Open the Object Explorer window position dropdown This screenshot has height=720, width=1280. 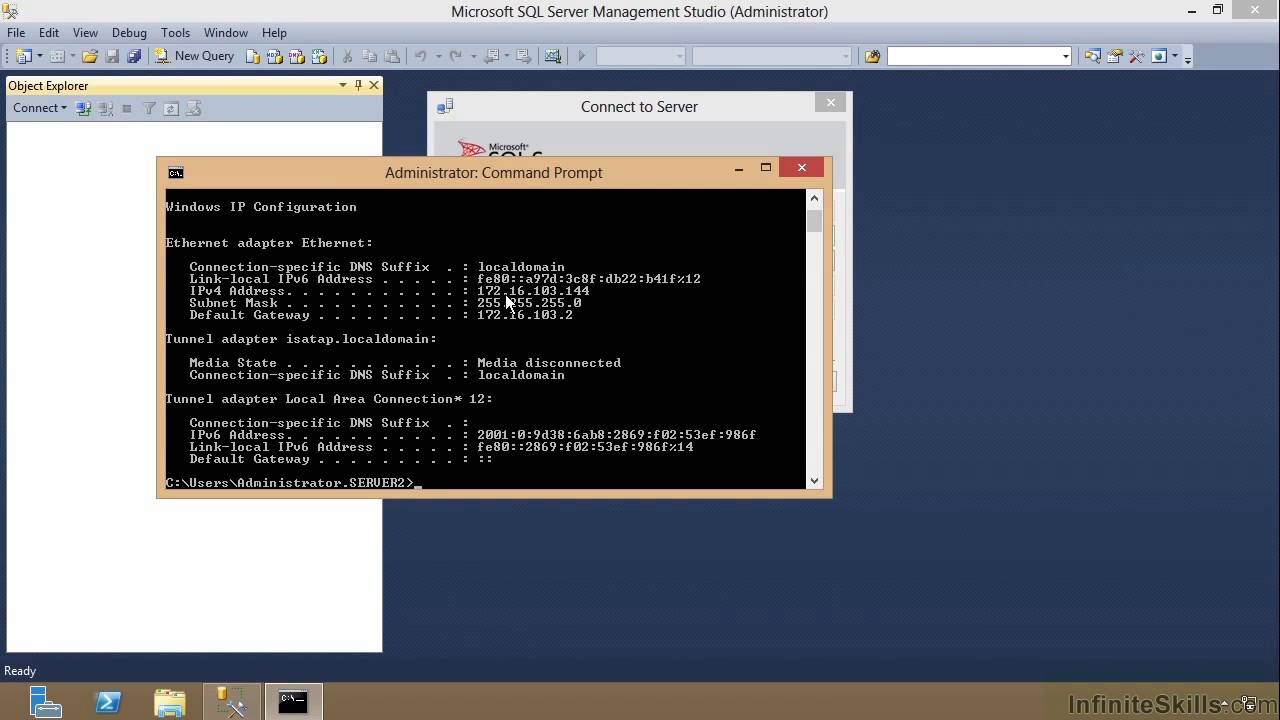point(342,85)
